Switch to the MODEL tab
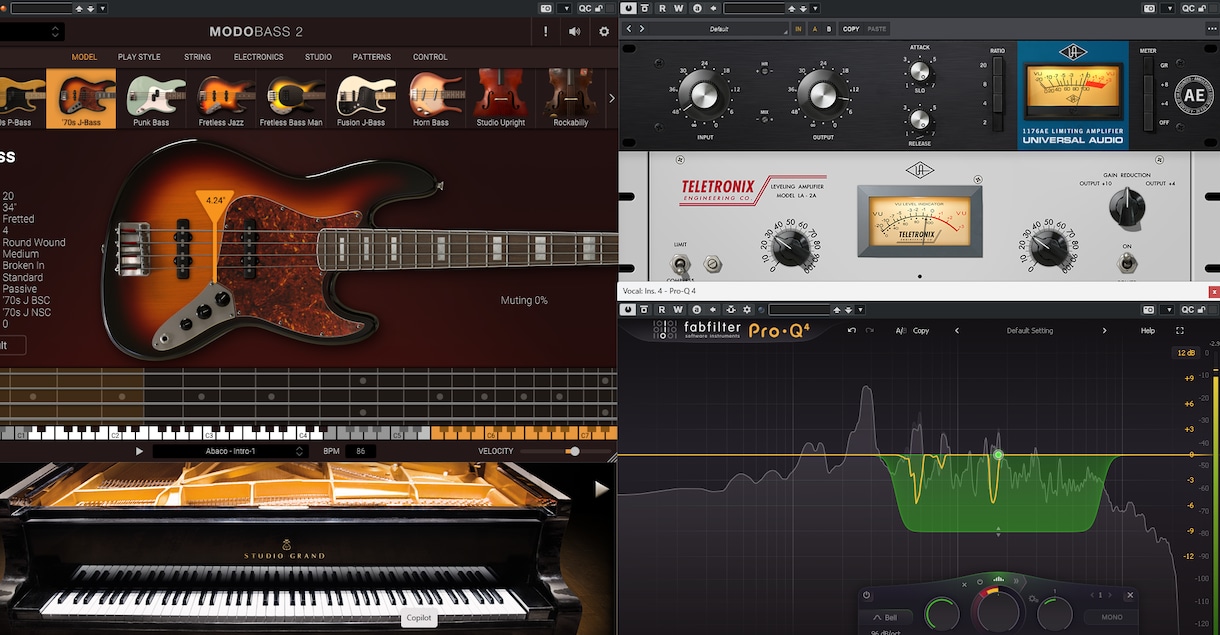The image size is (1220, 635). coord(84,57)
